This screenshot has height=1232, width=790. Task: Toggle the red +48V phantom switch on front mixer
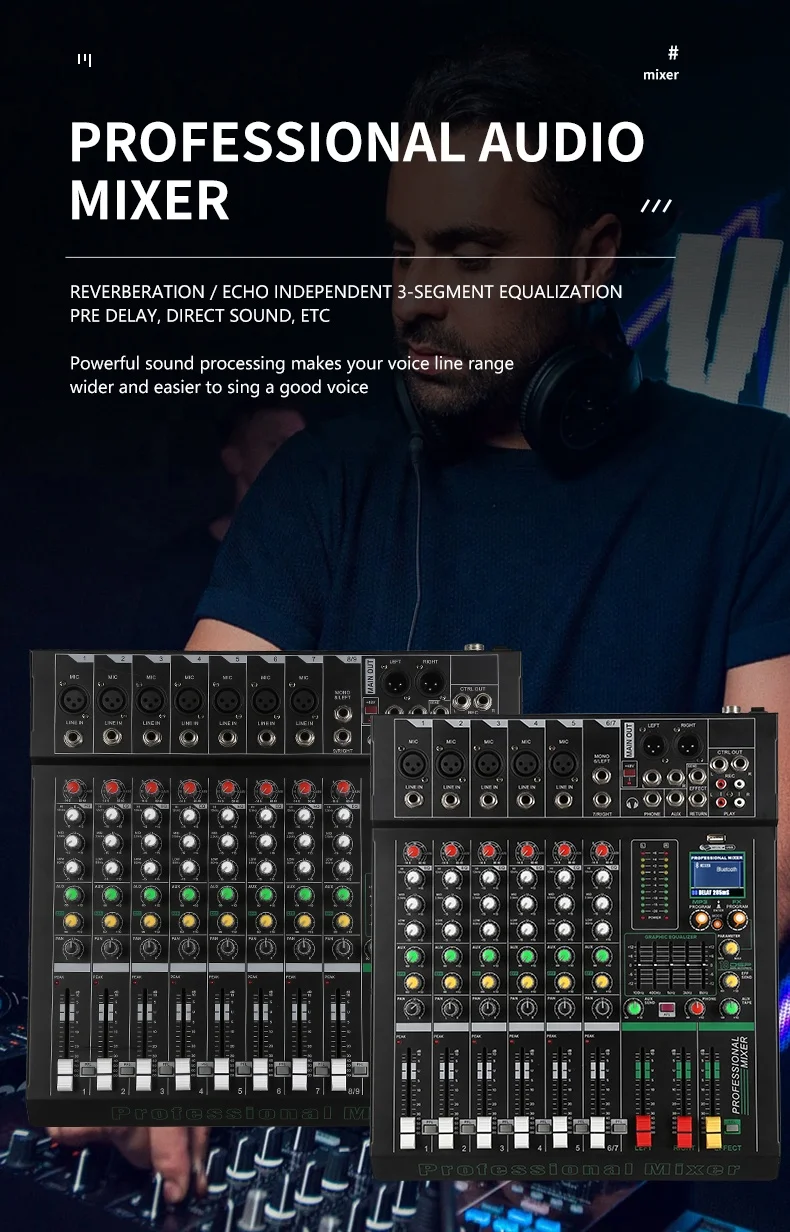(x=629, y=773)
